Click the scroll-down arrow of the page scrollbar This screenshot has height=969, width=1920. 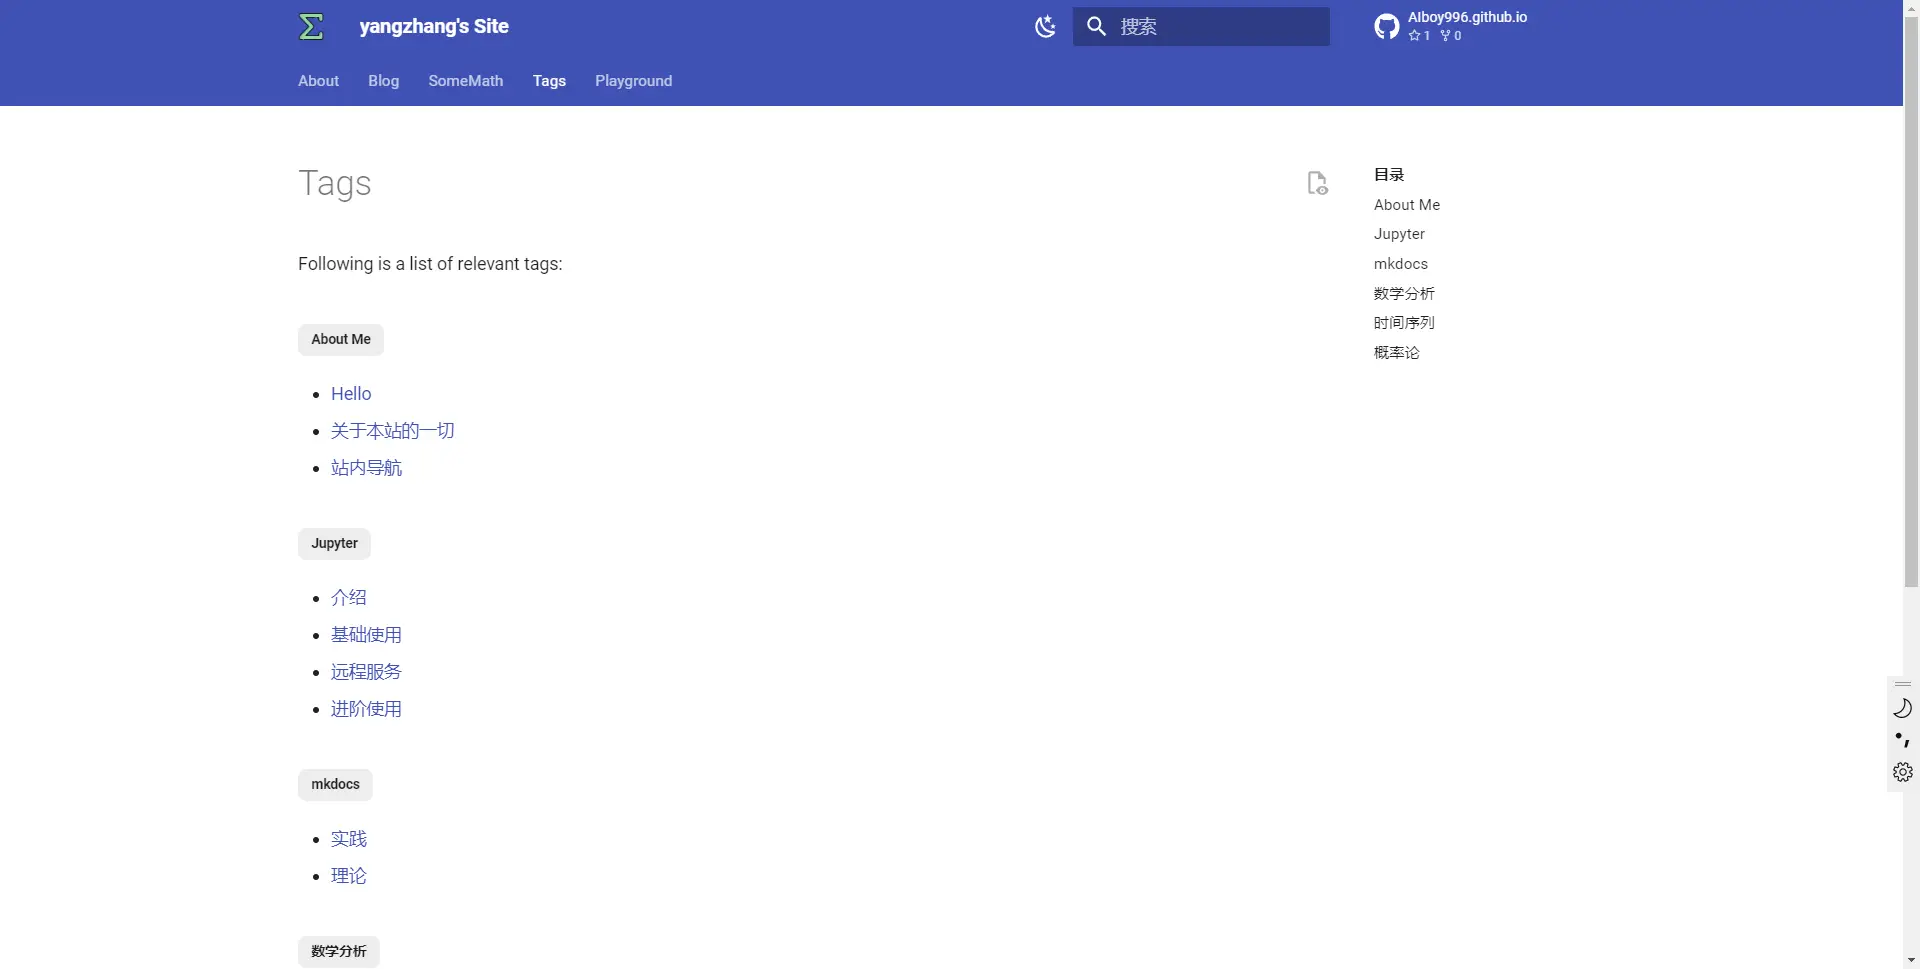1911,960
